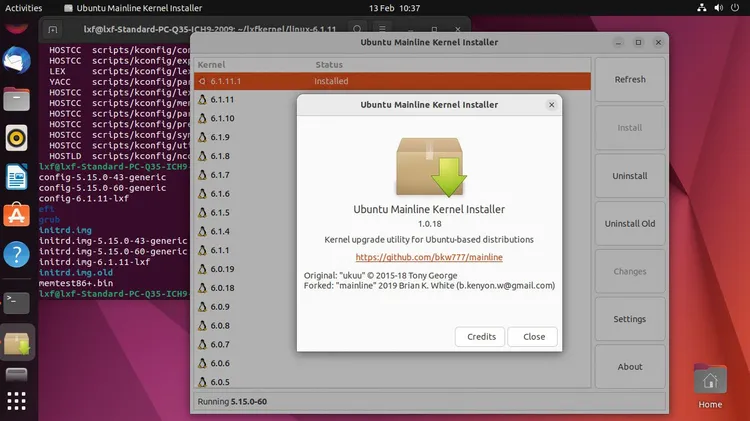Click the package icon in About dialog
750x421 pixels.
(x=431, y=167)
